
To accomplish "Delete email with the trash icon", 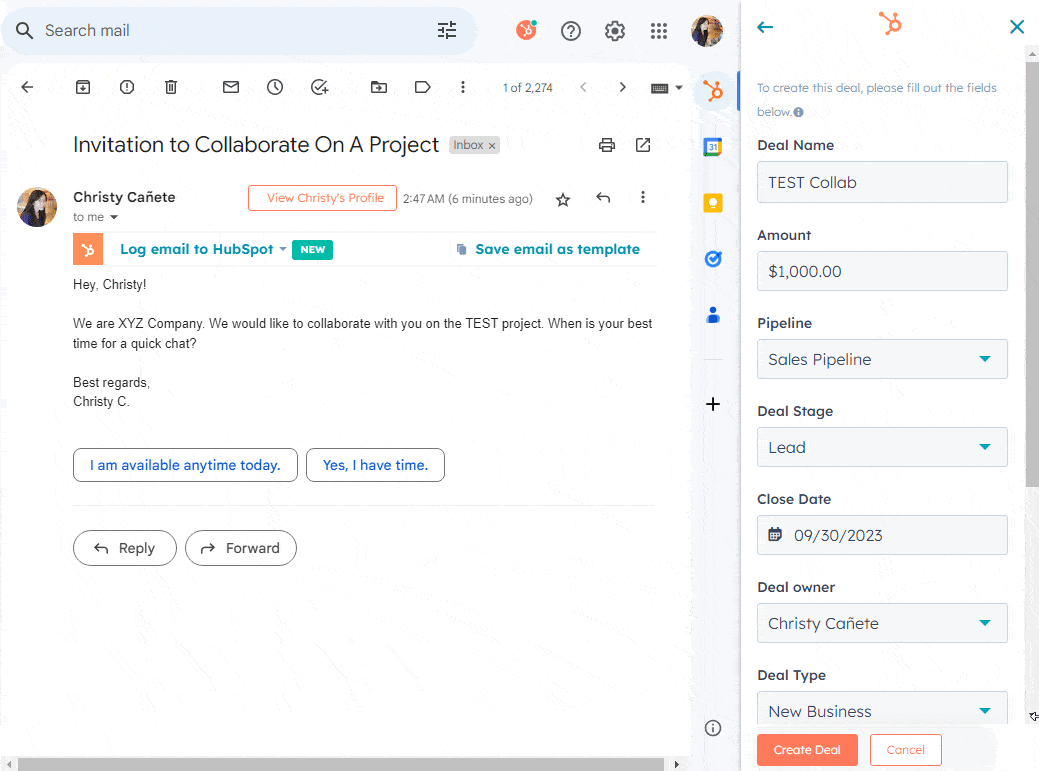I will tap(171, 87).
